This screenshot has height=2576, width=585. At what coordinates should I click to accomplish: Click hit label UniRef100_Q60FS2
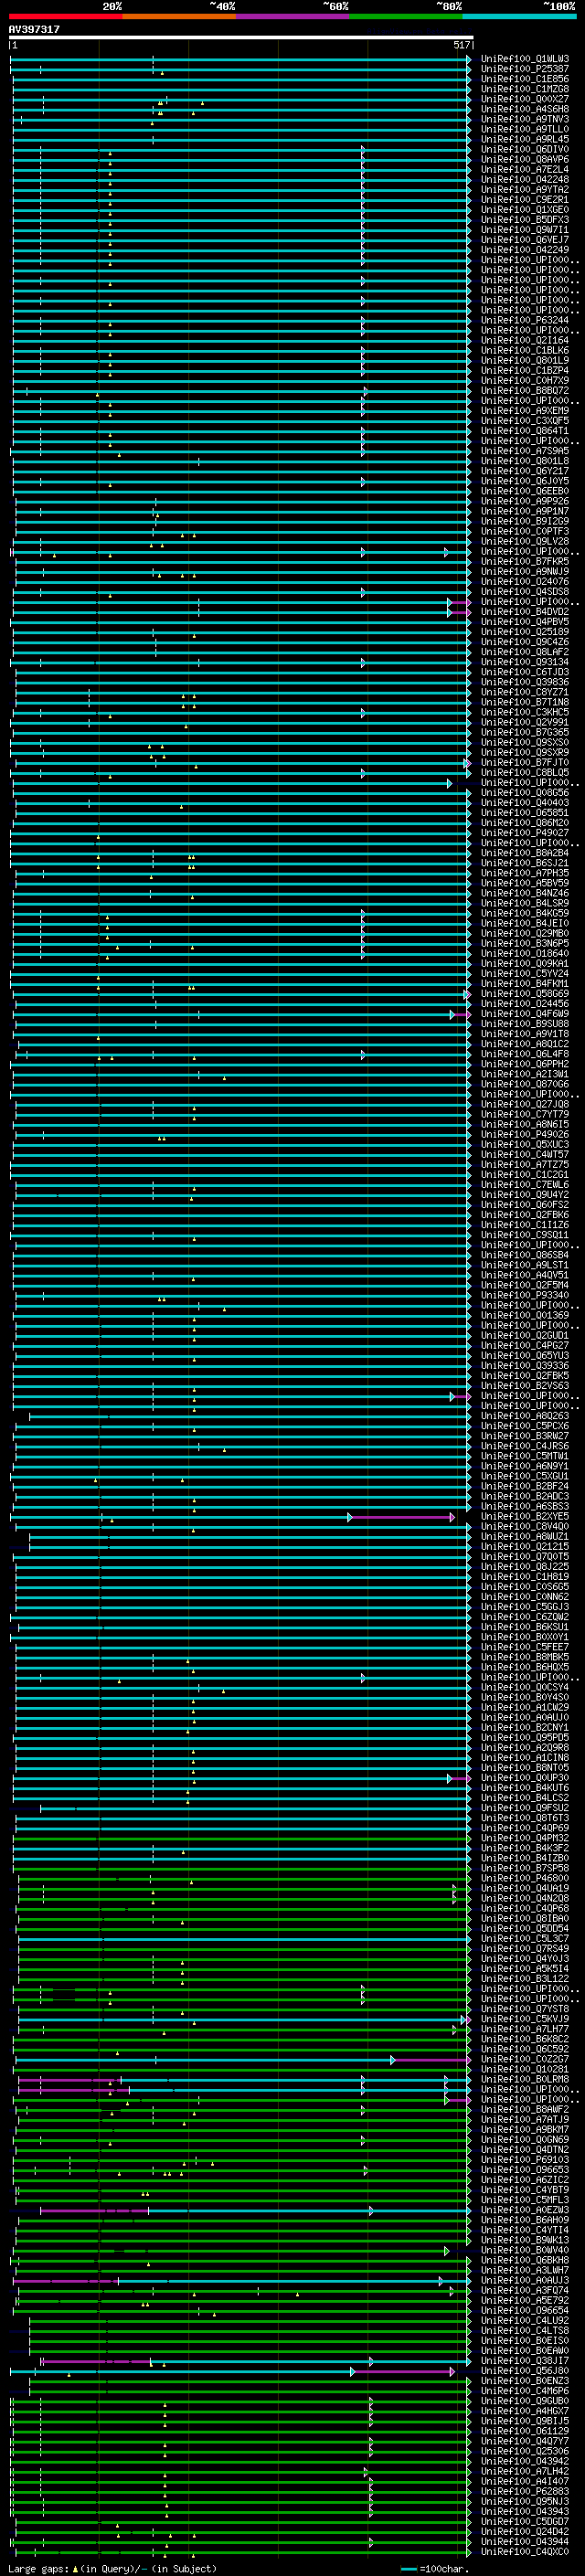[x=525, y=1204]
